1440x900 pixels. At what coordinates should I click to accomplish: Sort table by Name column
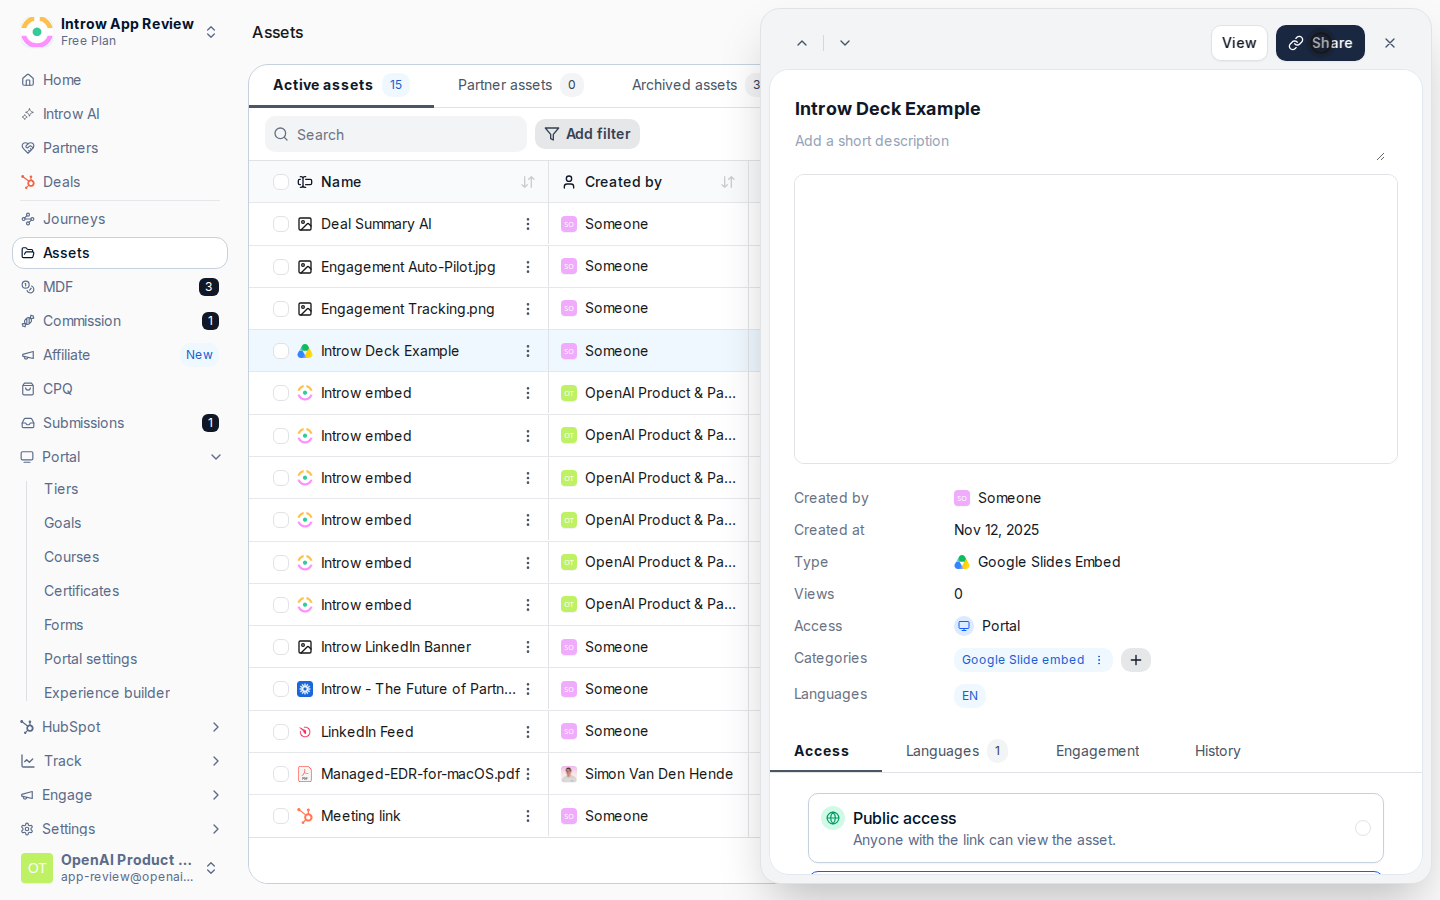528,182
